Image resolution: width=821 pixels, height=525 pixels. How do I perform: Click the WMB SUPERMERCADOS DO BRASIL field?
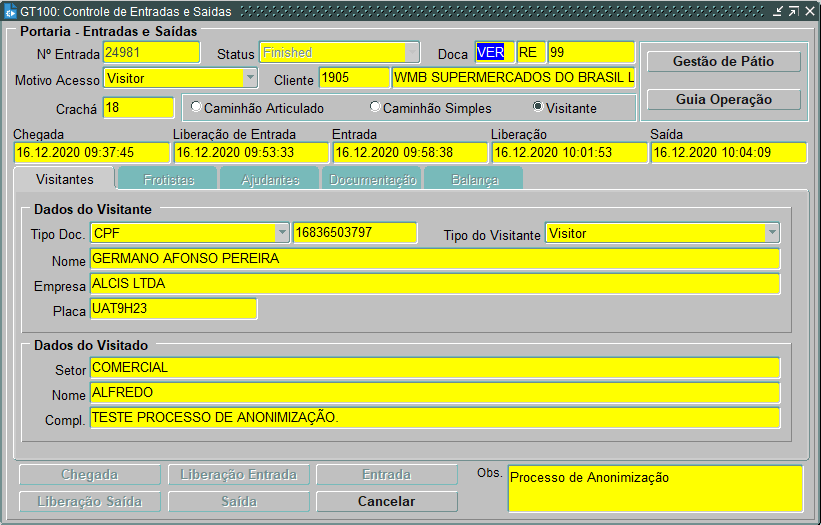click(x=514, y=77)
